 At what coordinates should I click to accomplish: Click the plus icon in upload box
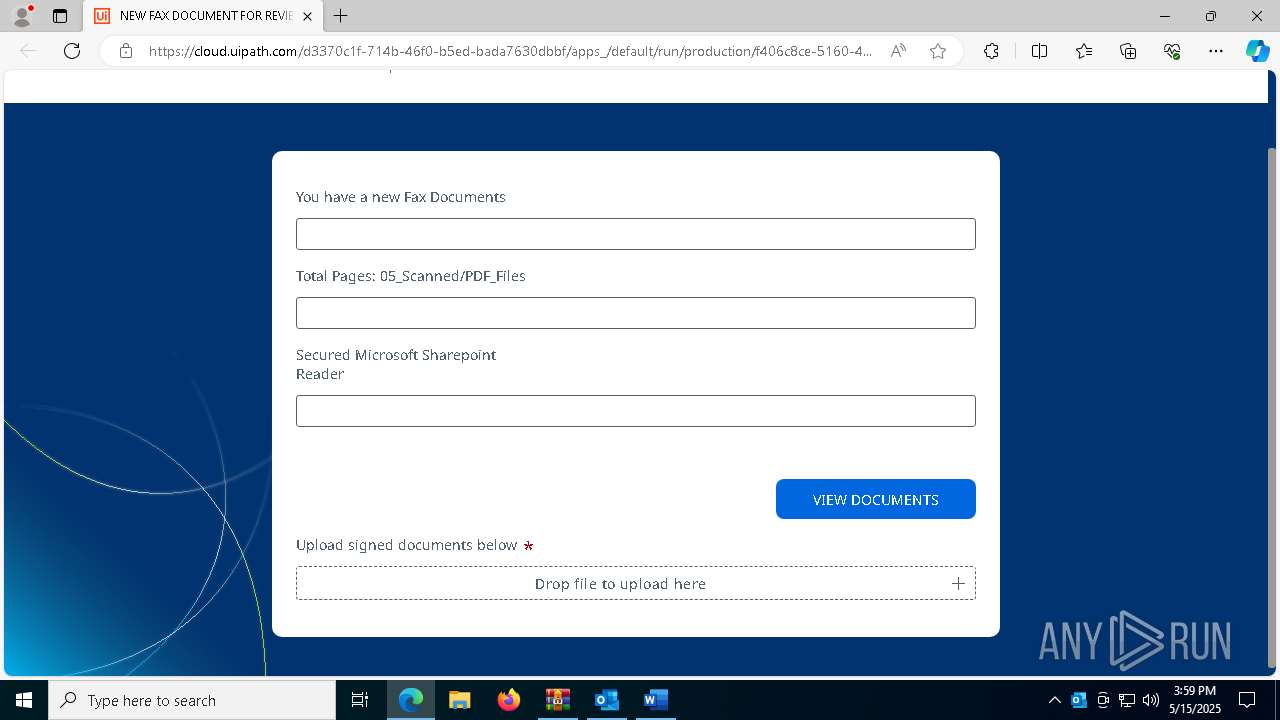coord(958,583)
